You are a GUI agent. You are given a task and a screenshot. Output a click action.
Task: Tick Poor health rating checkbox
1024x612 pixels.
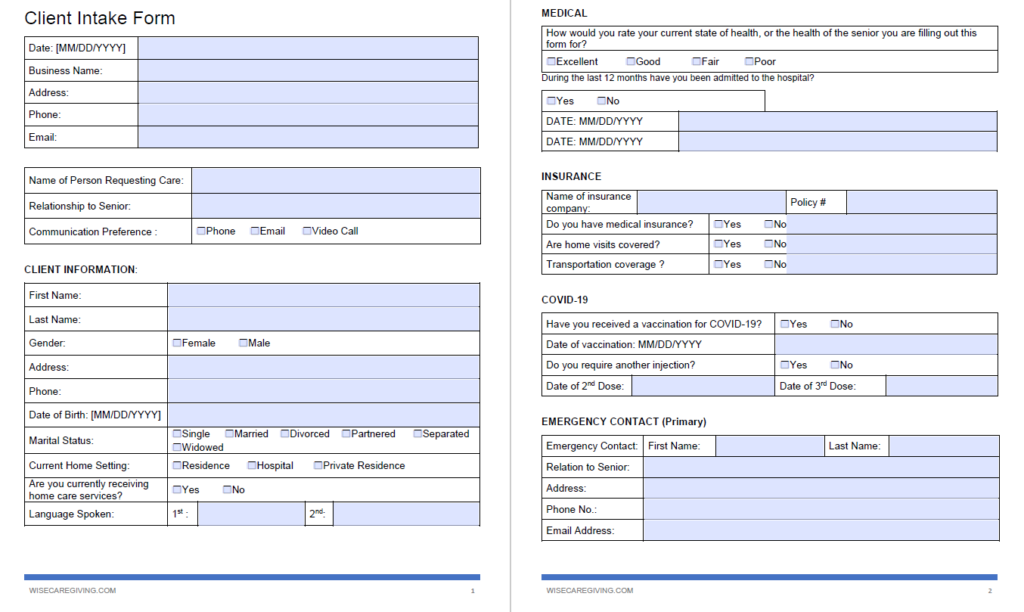click(x=749, y=61)
